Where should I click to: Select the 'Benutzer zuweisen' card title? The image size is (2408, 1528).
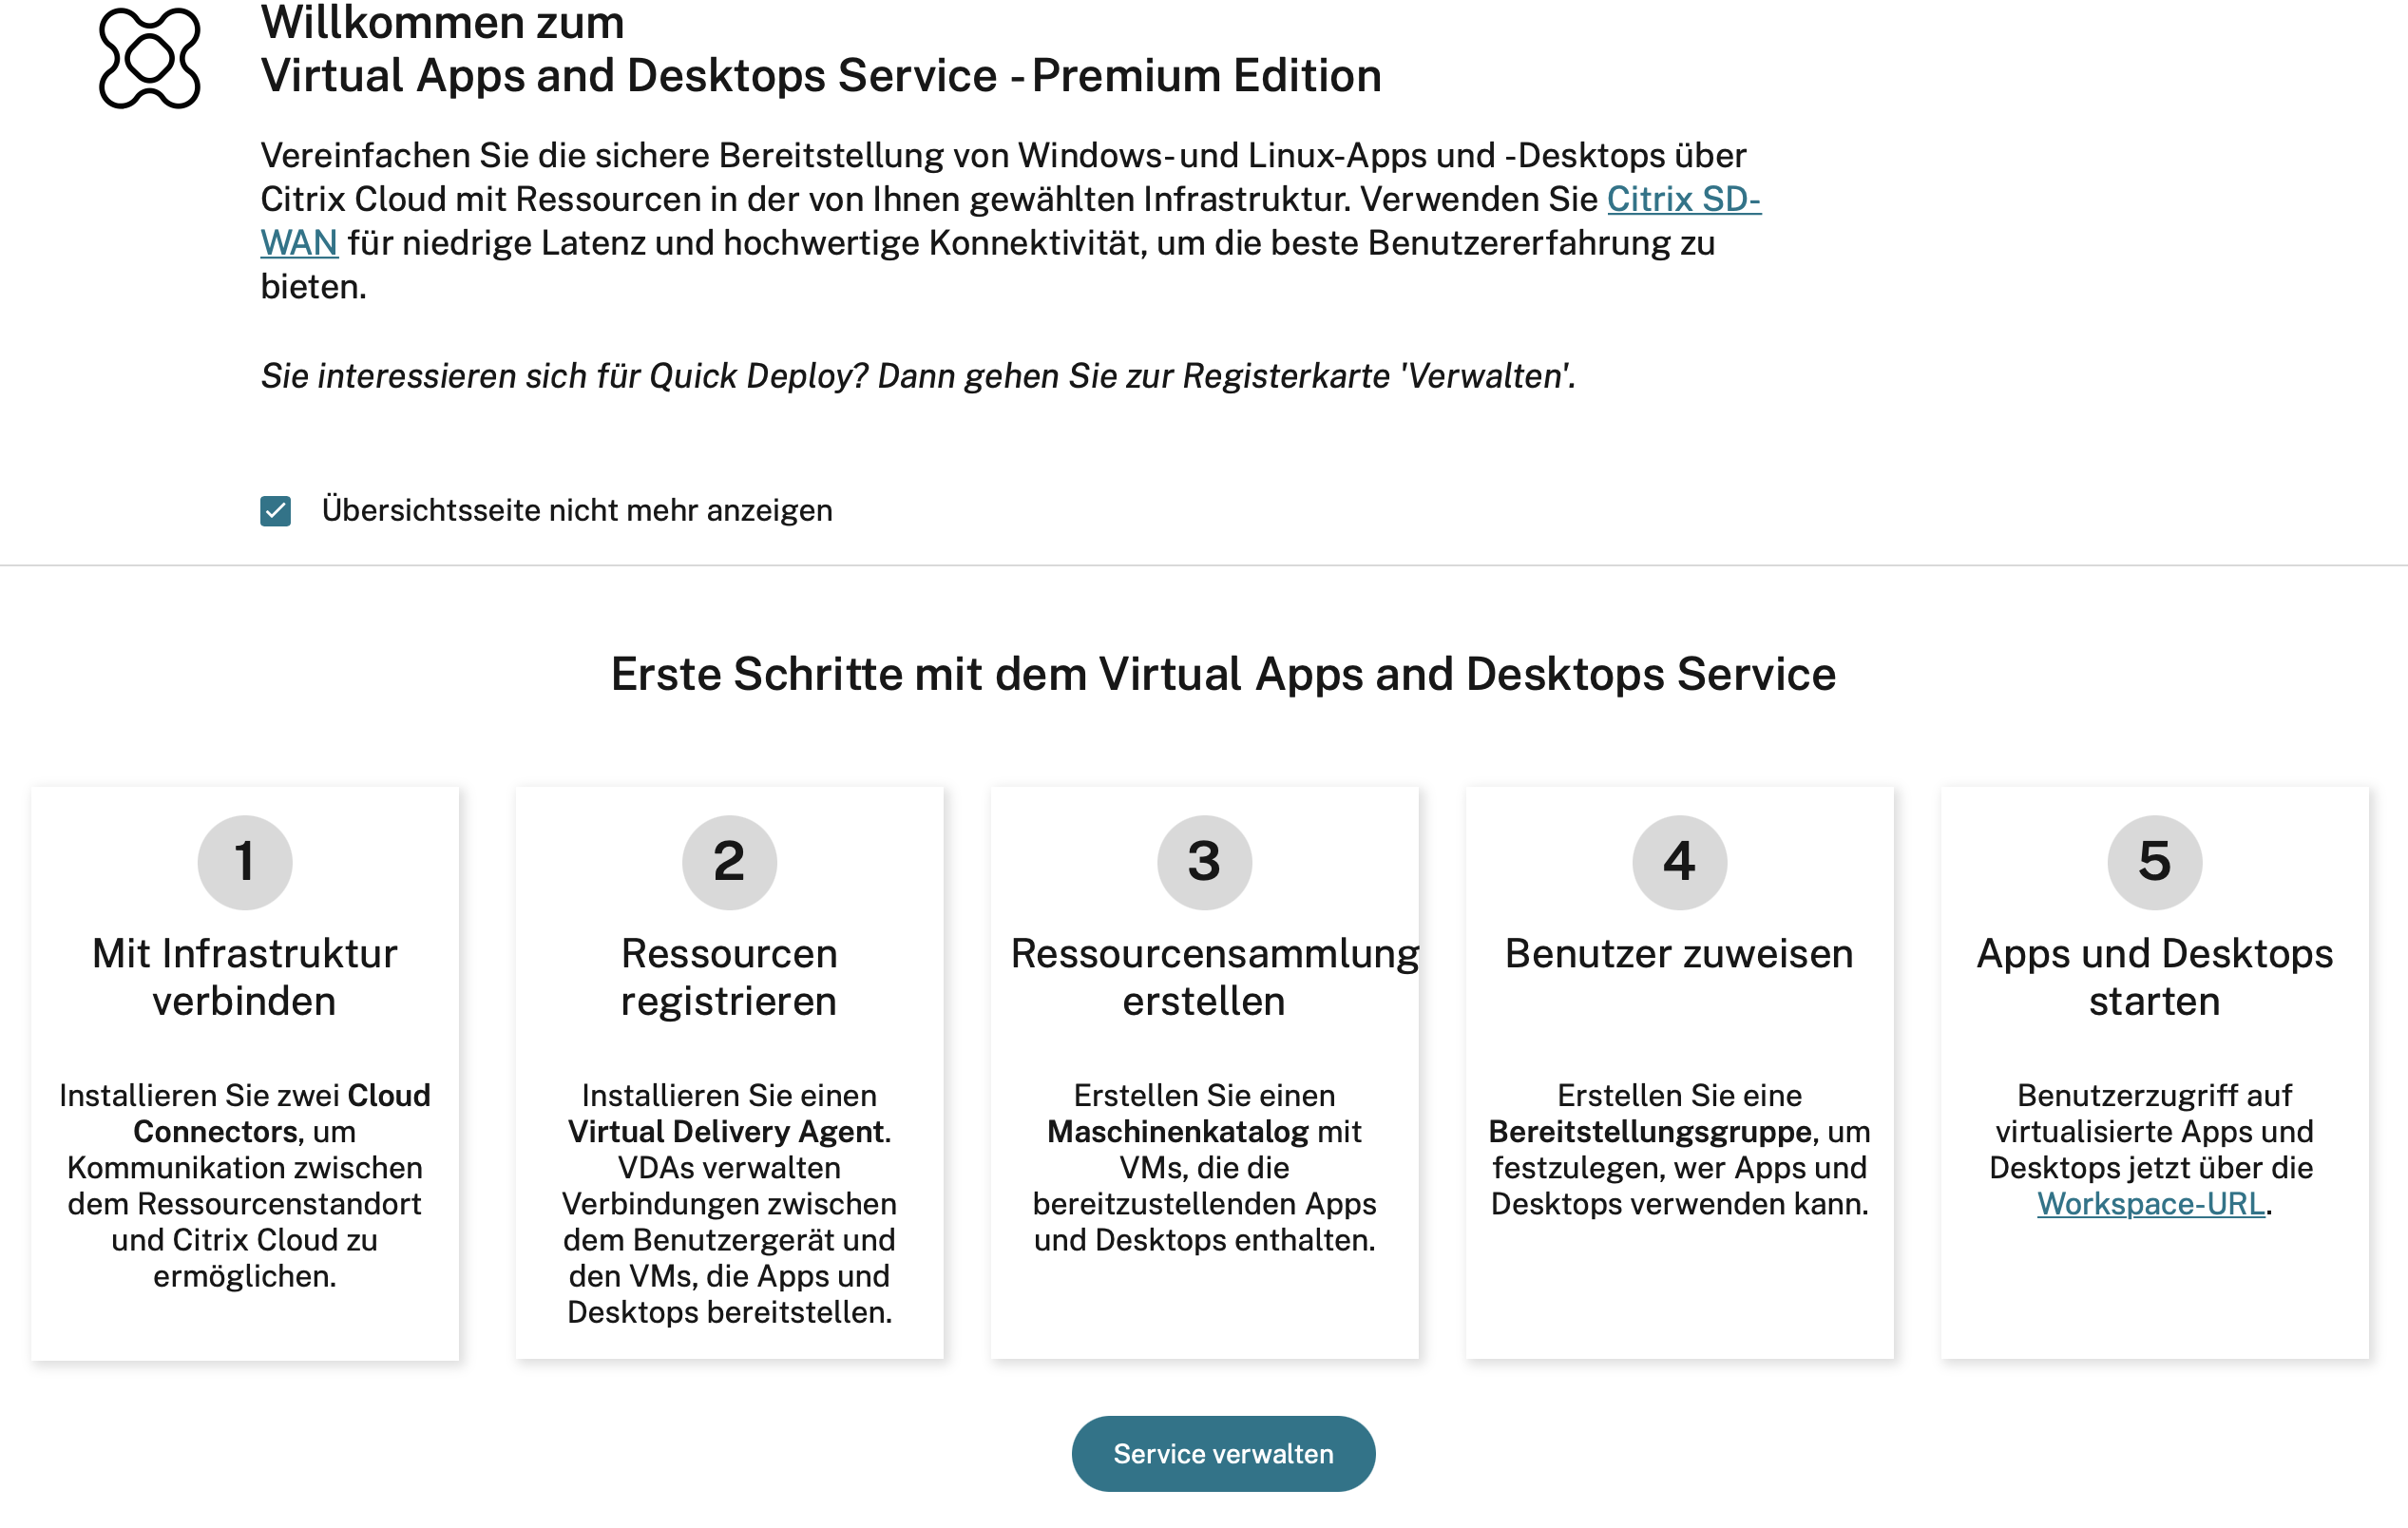1679,953
